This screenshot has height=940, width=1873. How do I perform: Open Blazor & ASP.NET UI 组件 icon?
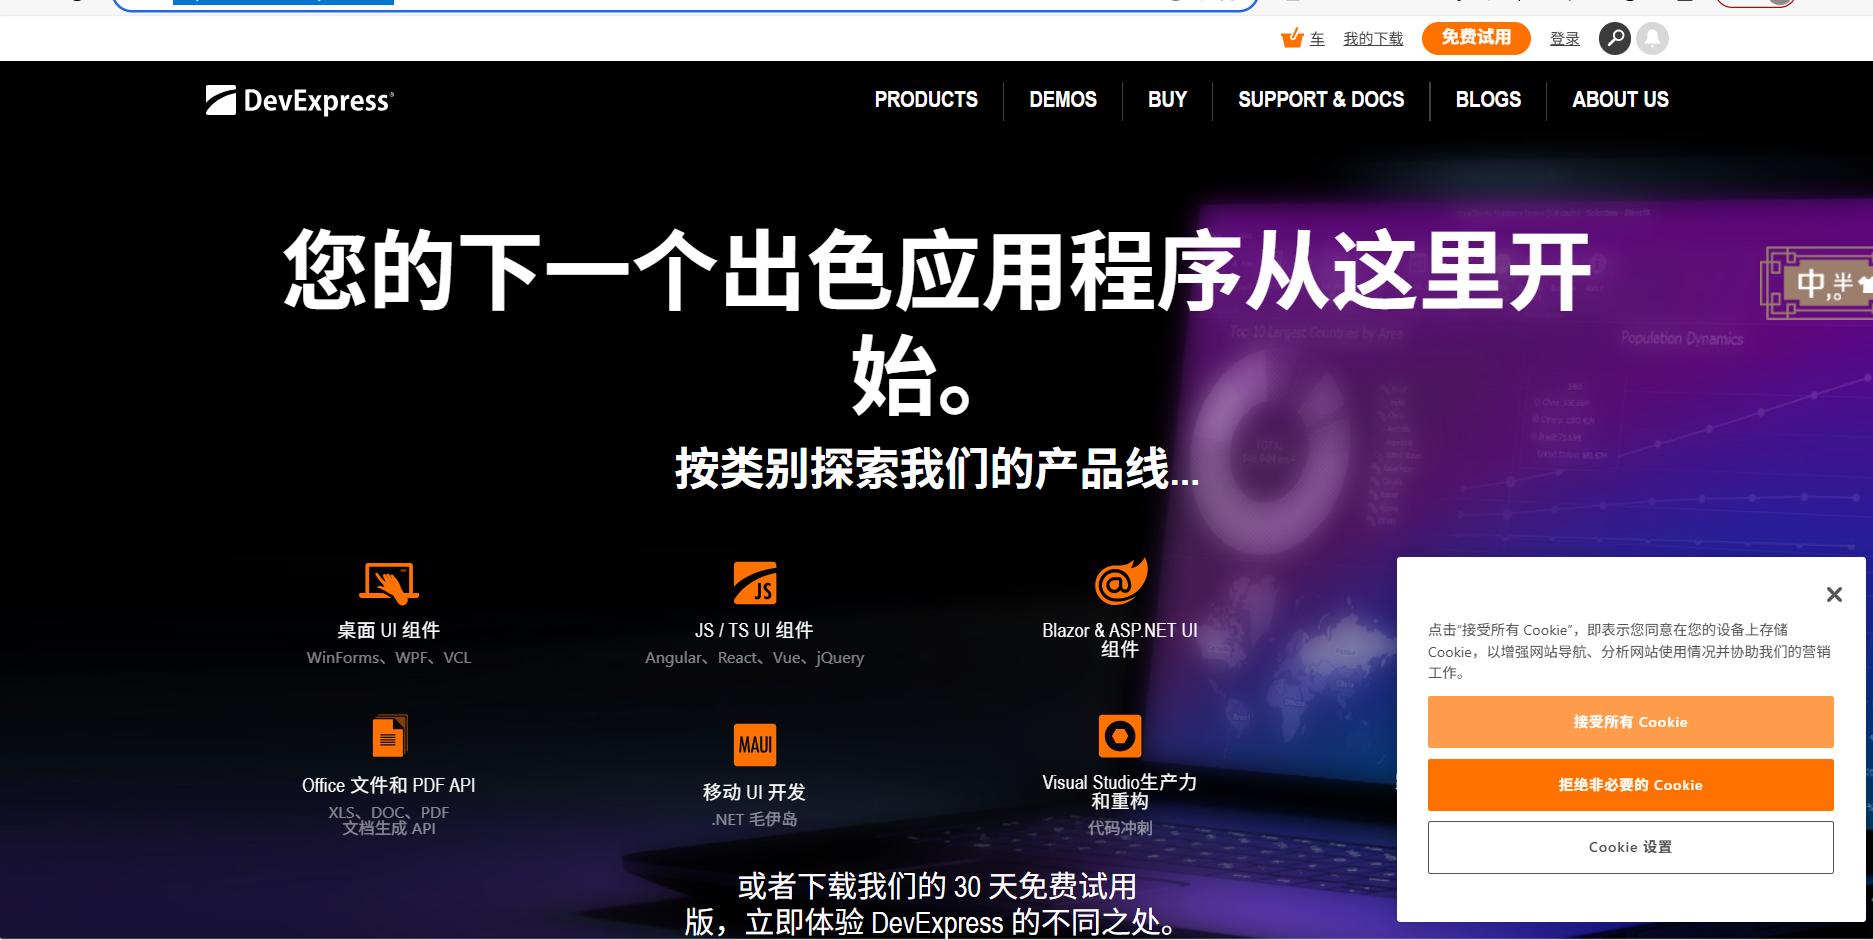1119,583
